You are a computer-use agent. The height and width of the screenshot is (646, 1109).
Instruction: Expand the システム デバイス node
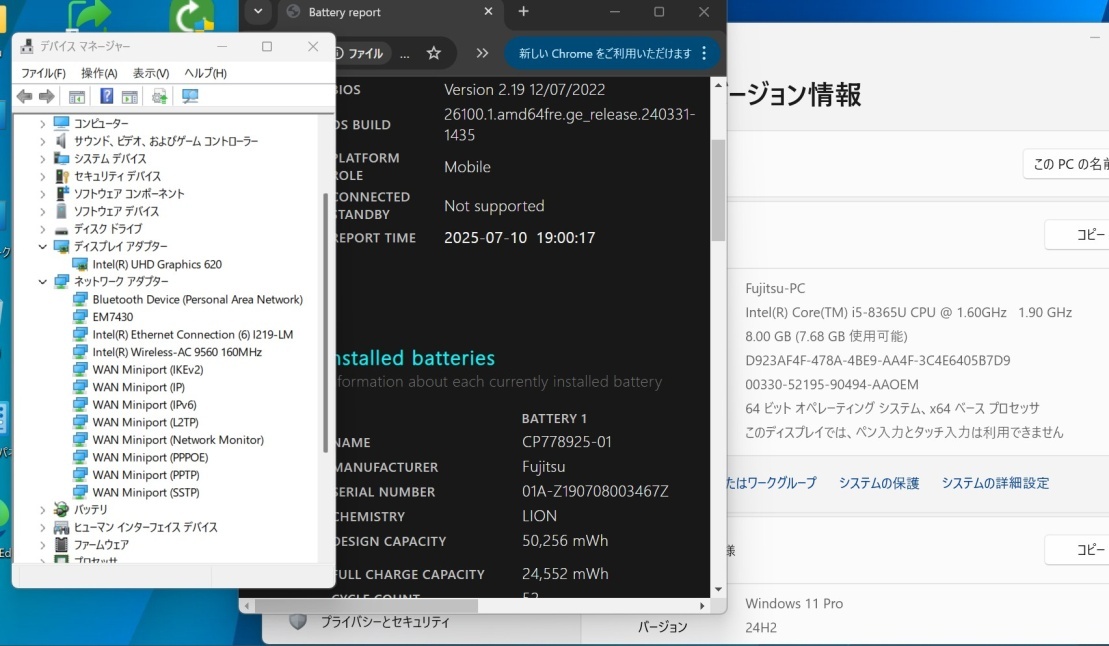[x=42, y=158]
